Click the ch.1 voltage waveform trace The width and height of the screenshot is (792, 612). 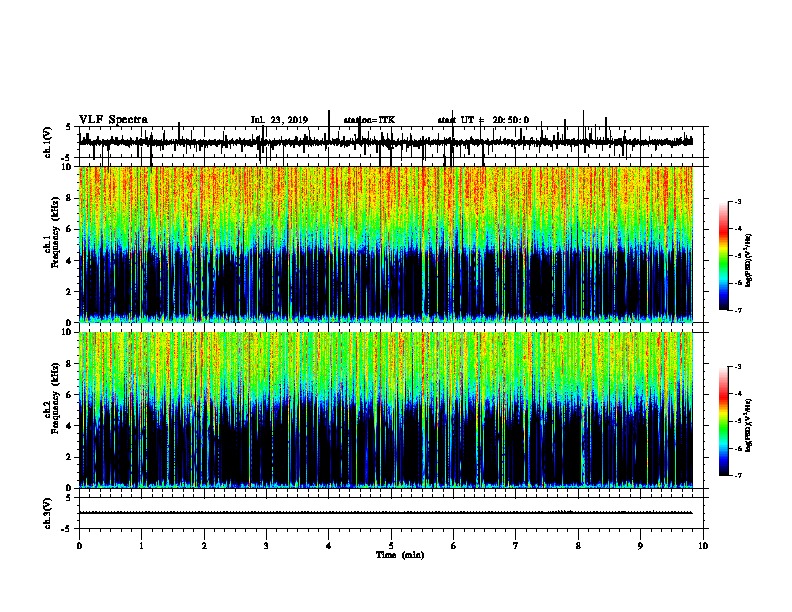(386, 142)
